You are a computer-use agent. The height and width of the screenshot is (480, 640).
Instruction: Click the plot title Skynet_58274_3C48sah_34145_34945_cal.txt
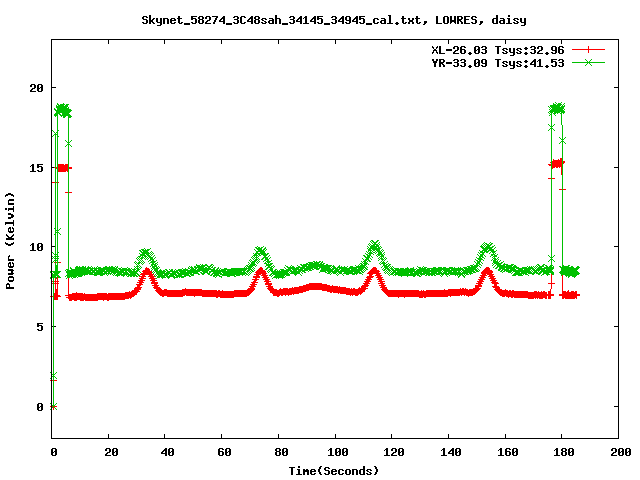pyautogui.click(x=281, y=20)
